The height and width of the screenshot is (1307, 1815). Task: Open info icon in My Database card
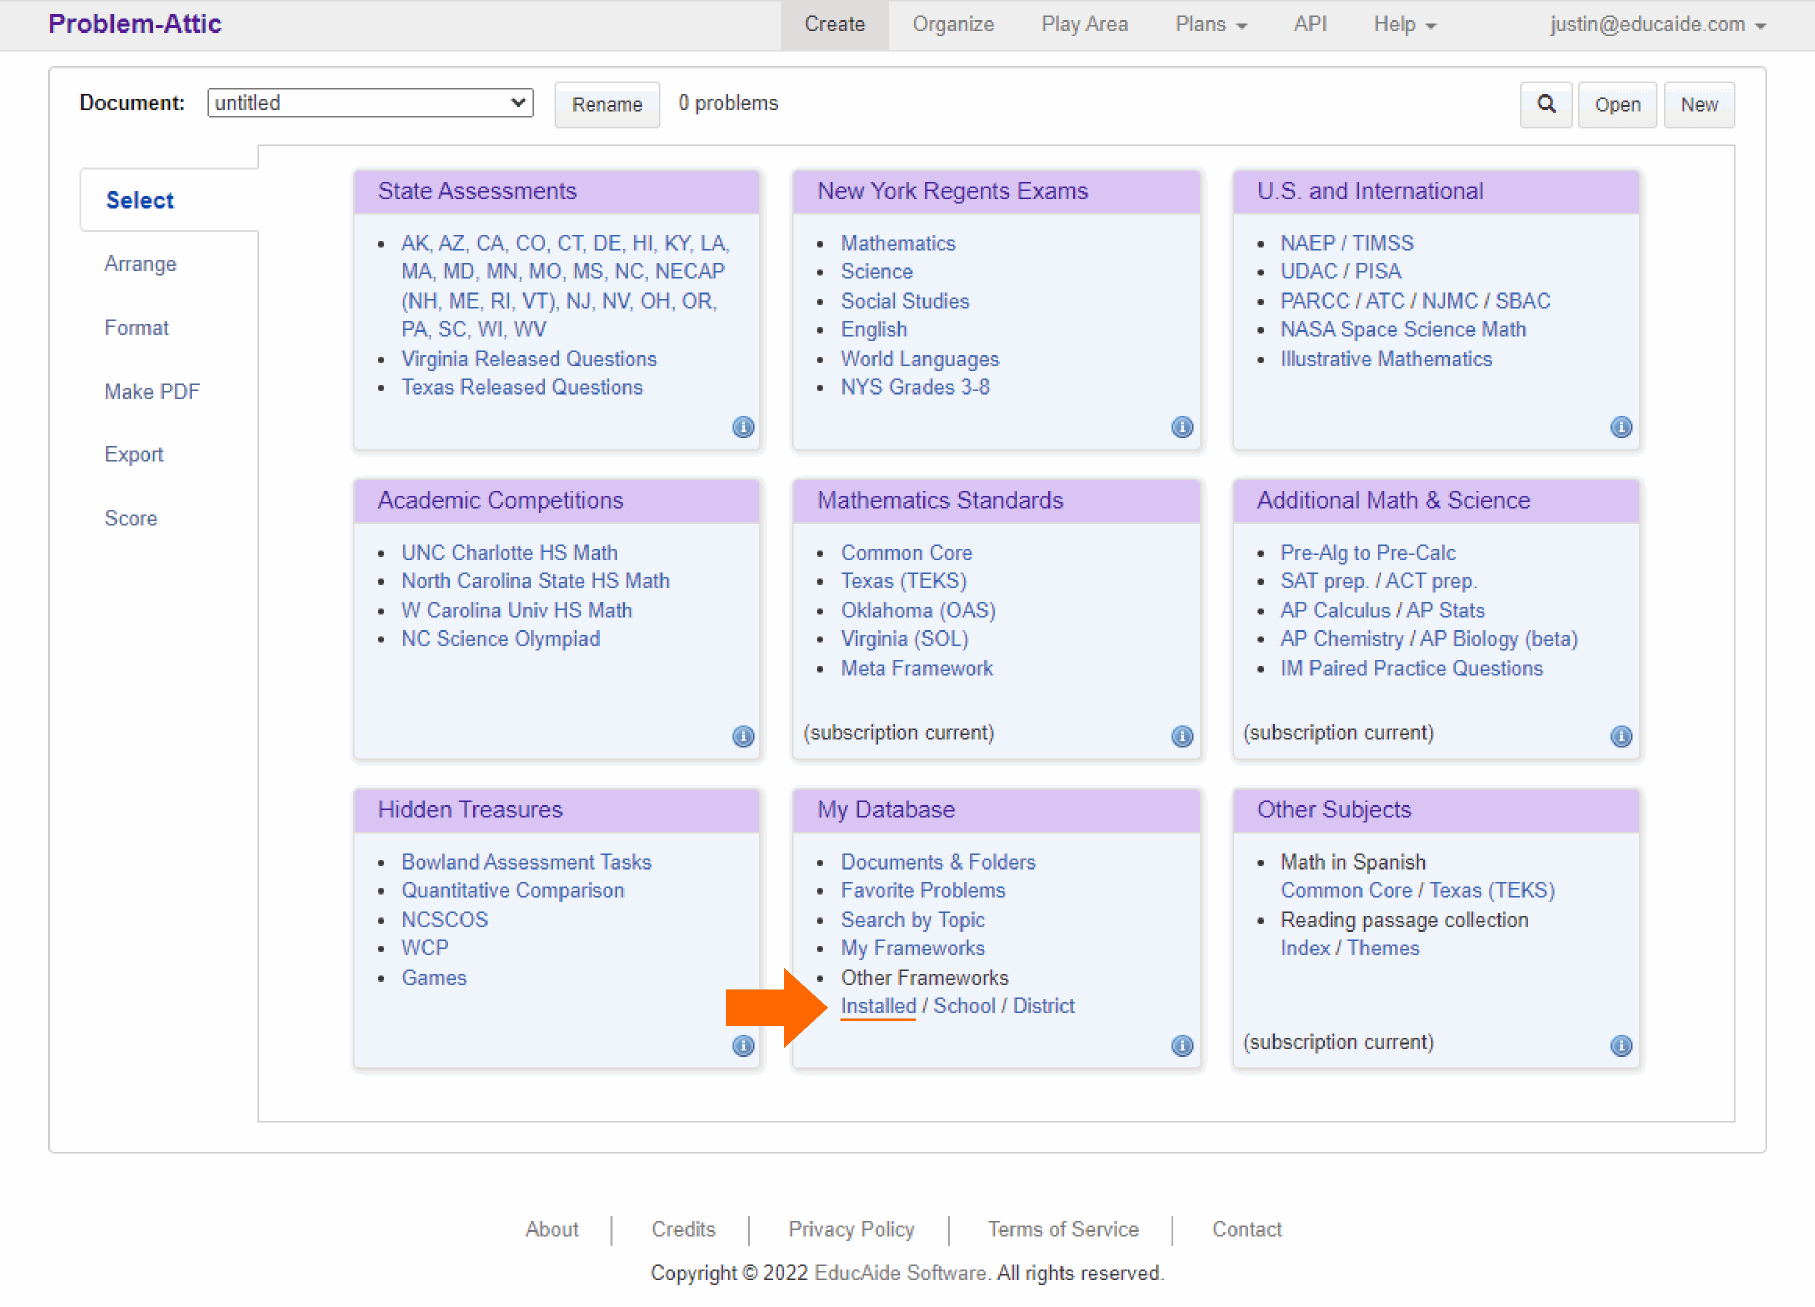tap(1182, 1045)
